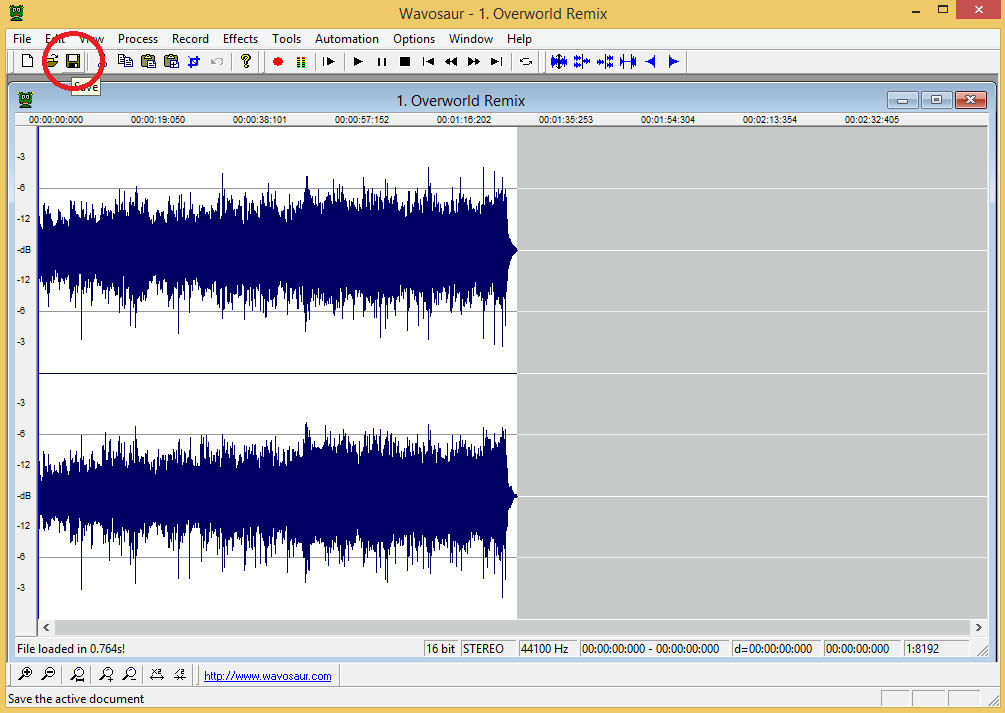Click the Play button in the toolbar
This screenshot has height=713, width=1005.
click(358, 62)
